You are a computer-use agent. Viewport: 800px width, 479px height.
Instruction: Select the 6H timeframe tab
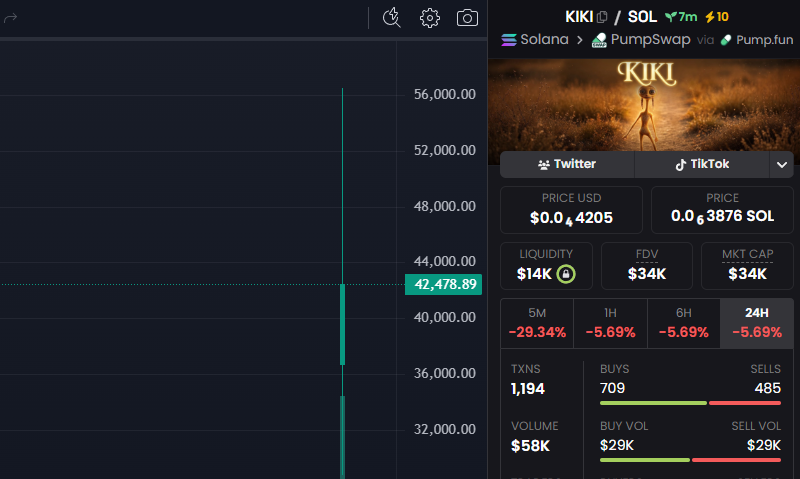(684, 323)
